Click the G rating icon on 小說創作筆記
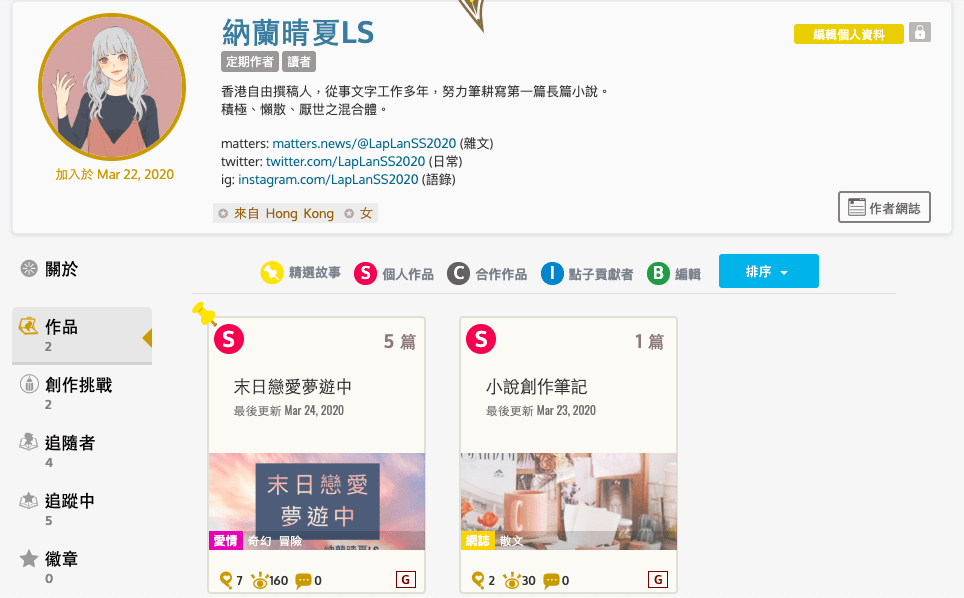964x598 pixels. pos(658,580)
